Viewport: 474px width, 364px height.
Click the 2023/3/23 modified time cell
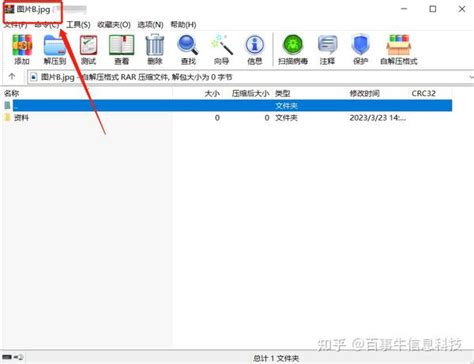tap(378, 118)
